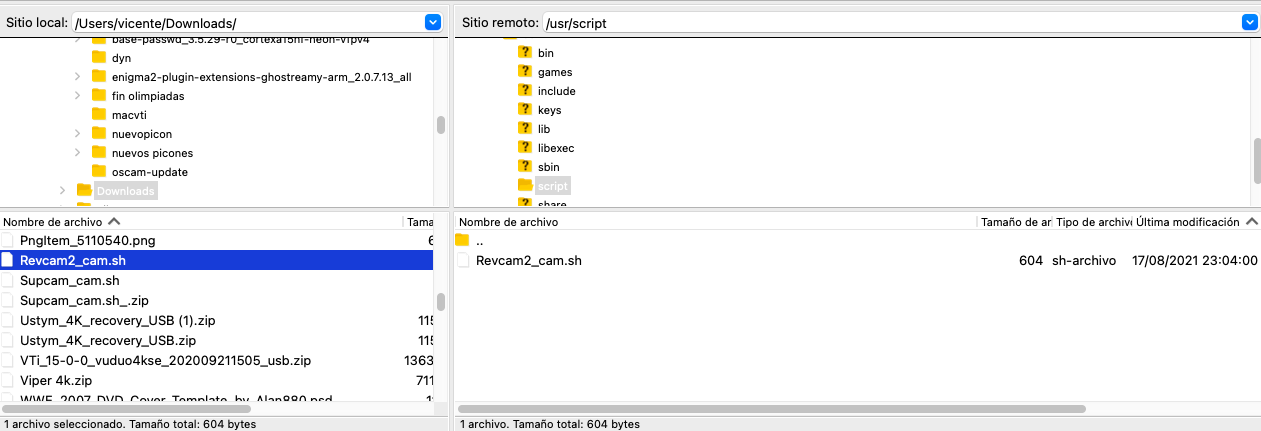Click the 'bin' remote folder icon
This screenshot has height=431, width=1261.
(x=525, y=53)
